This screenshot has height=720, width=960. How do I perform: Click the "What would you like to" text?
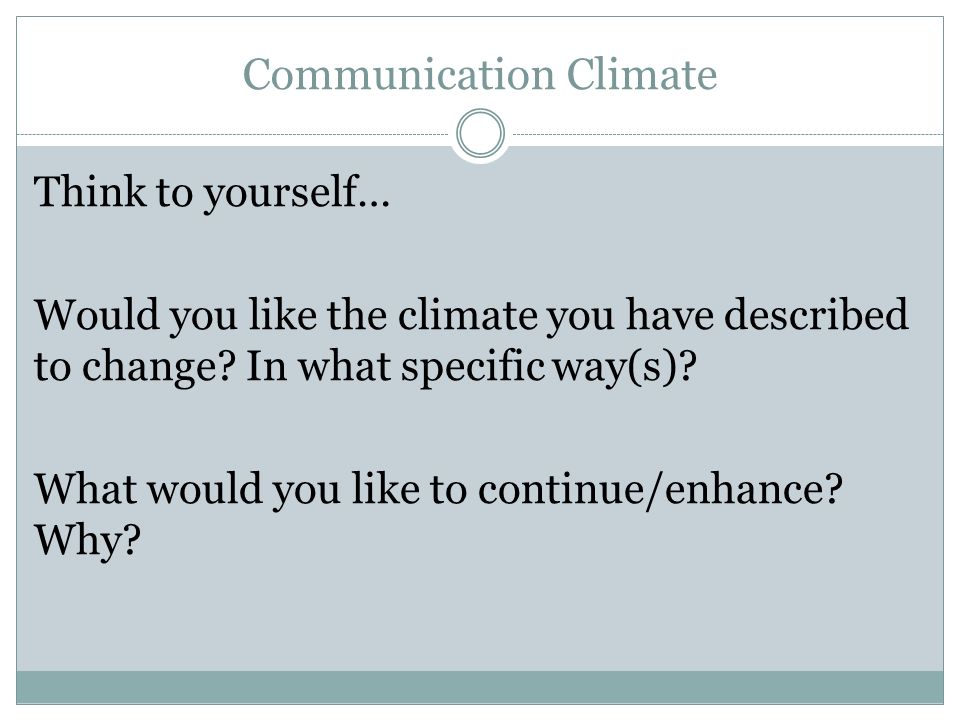[x=250, y=490]
